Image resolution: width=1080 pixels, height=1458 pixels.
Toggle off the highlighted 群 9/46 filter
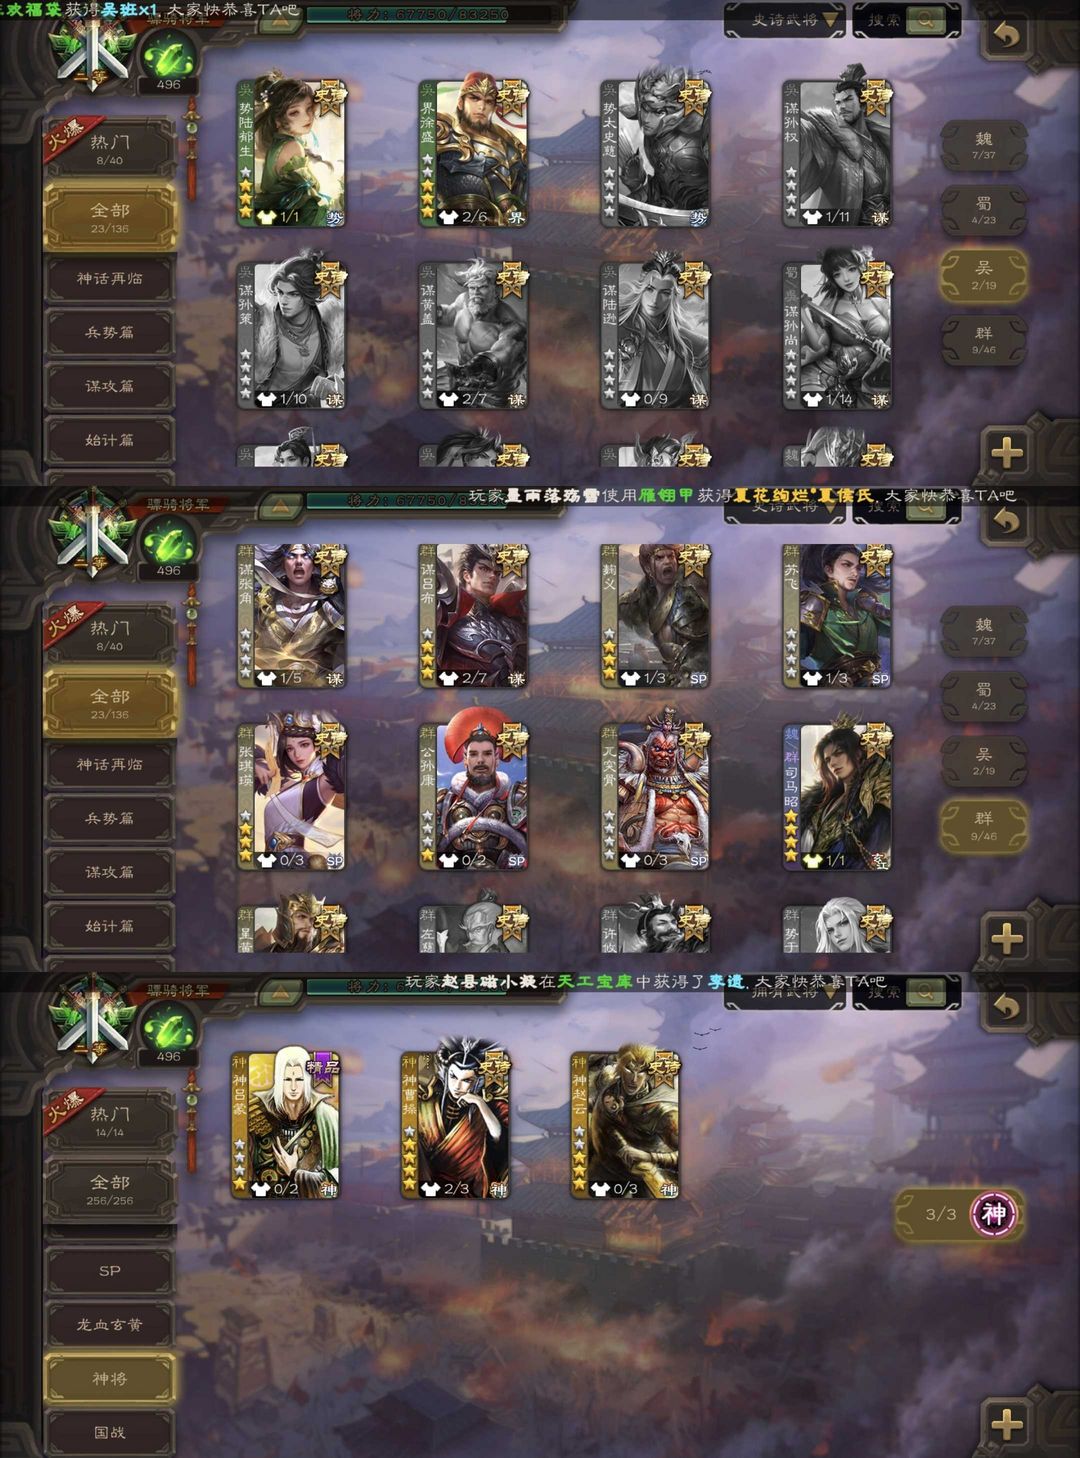click(984, 825)
